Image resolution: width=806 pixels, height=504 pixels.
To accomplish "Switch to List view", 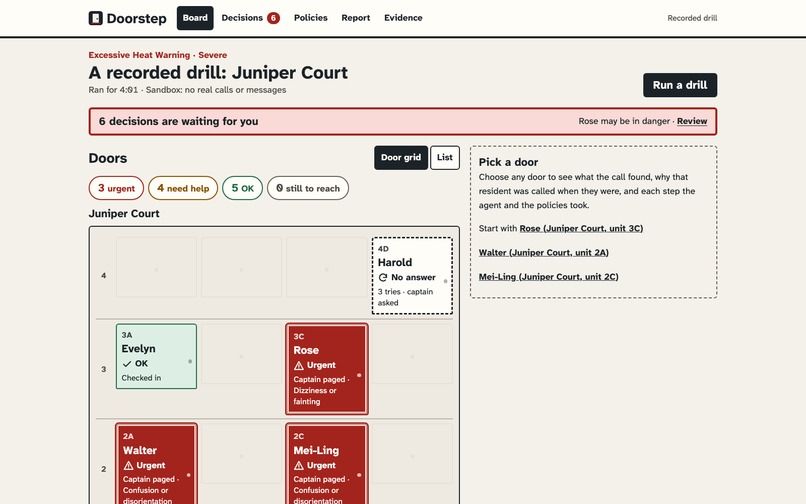I will (445, 157).
